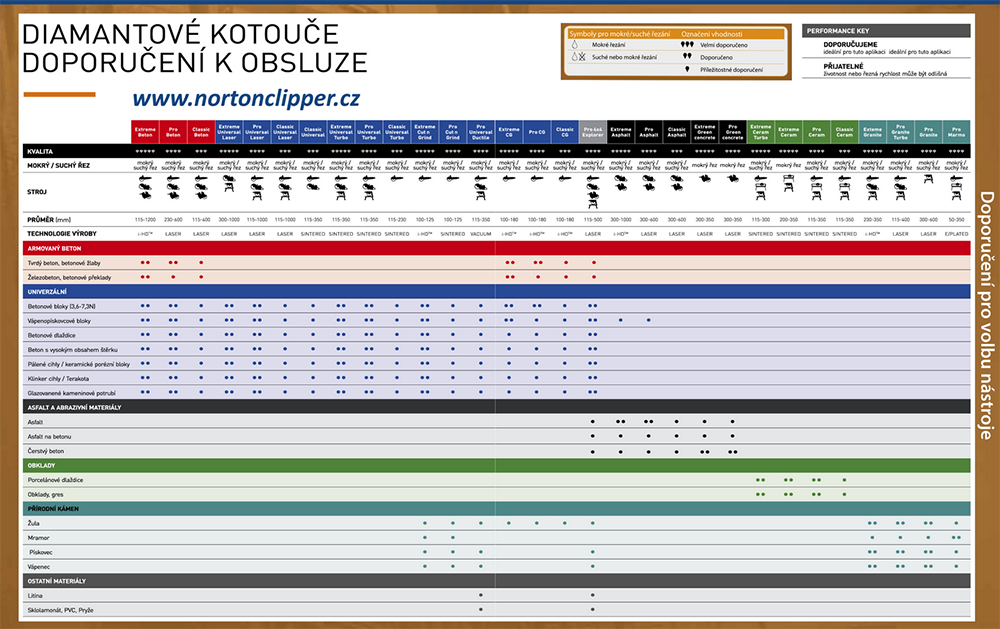This screenshot has width=1000, height=629.
Task: Click the Vápenopískovcové bloky row label
Action: tap(59, 321)
